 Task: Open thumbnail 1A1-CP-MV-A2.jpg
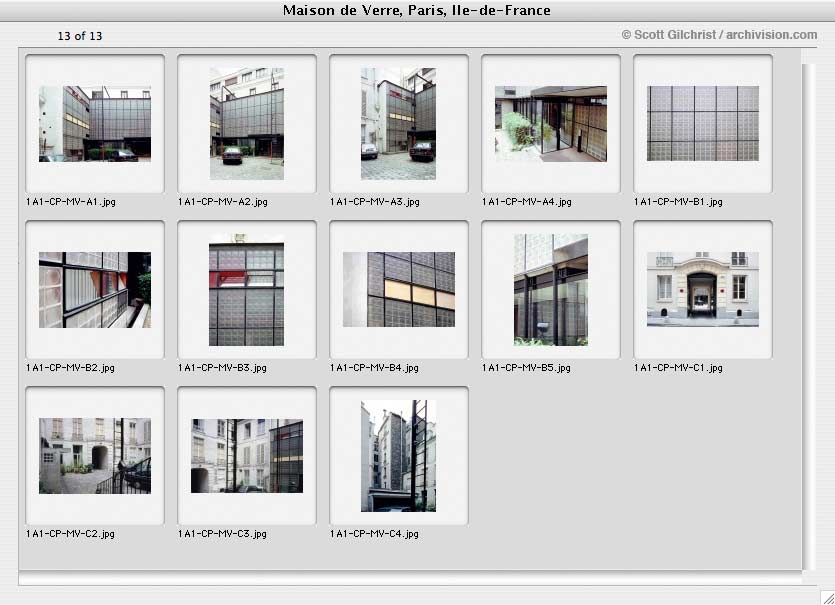click(247, 124)
